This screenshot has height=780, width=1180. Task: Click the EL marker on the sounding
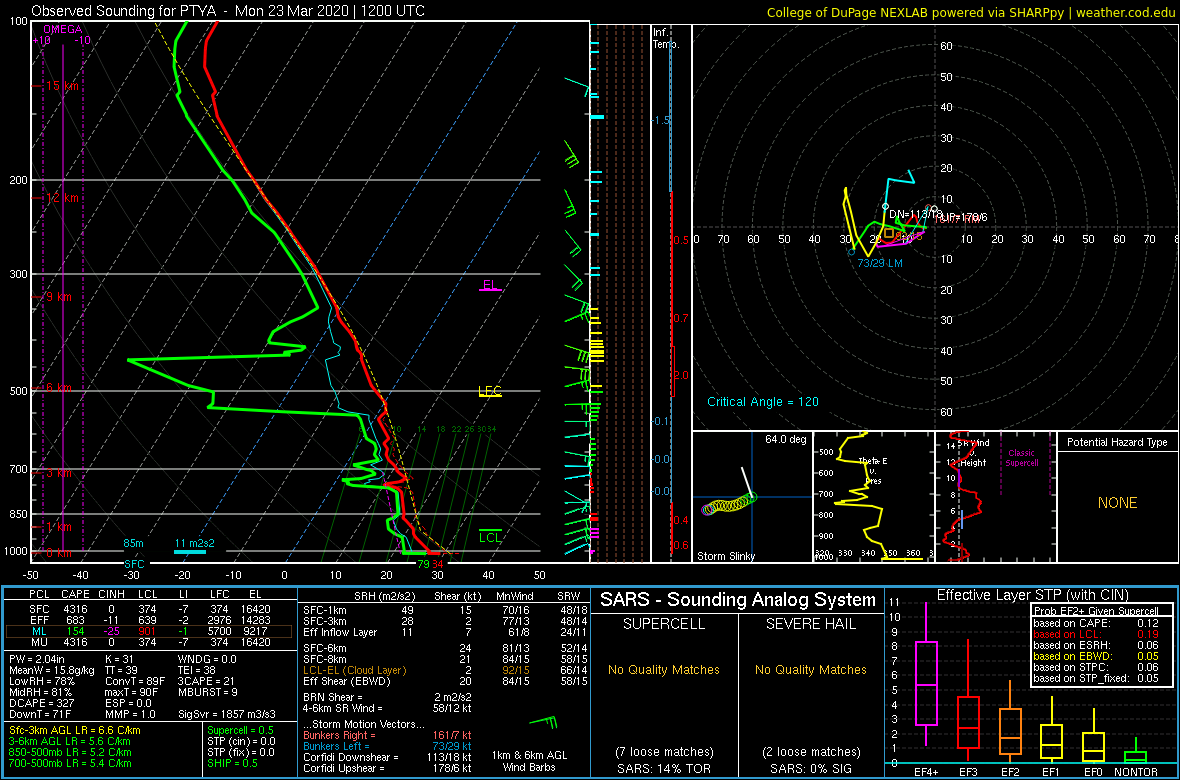[489, 285]
